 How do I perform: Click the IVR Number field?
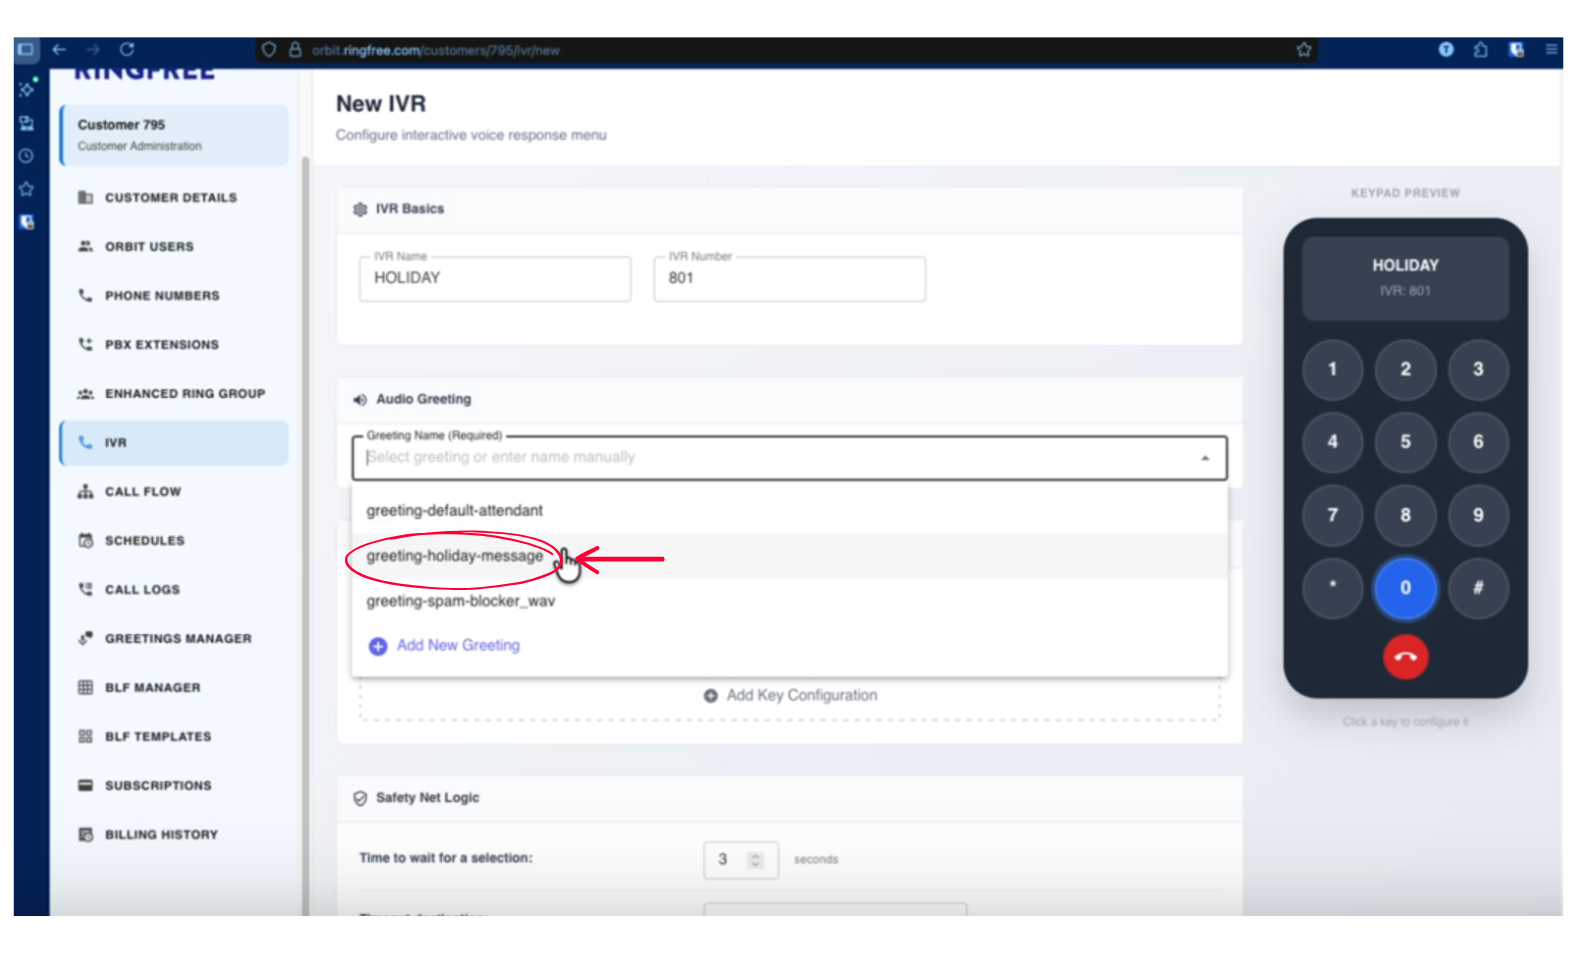click(x=789, y=278)
